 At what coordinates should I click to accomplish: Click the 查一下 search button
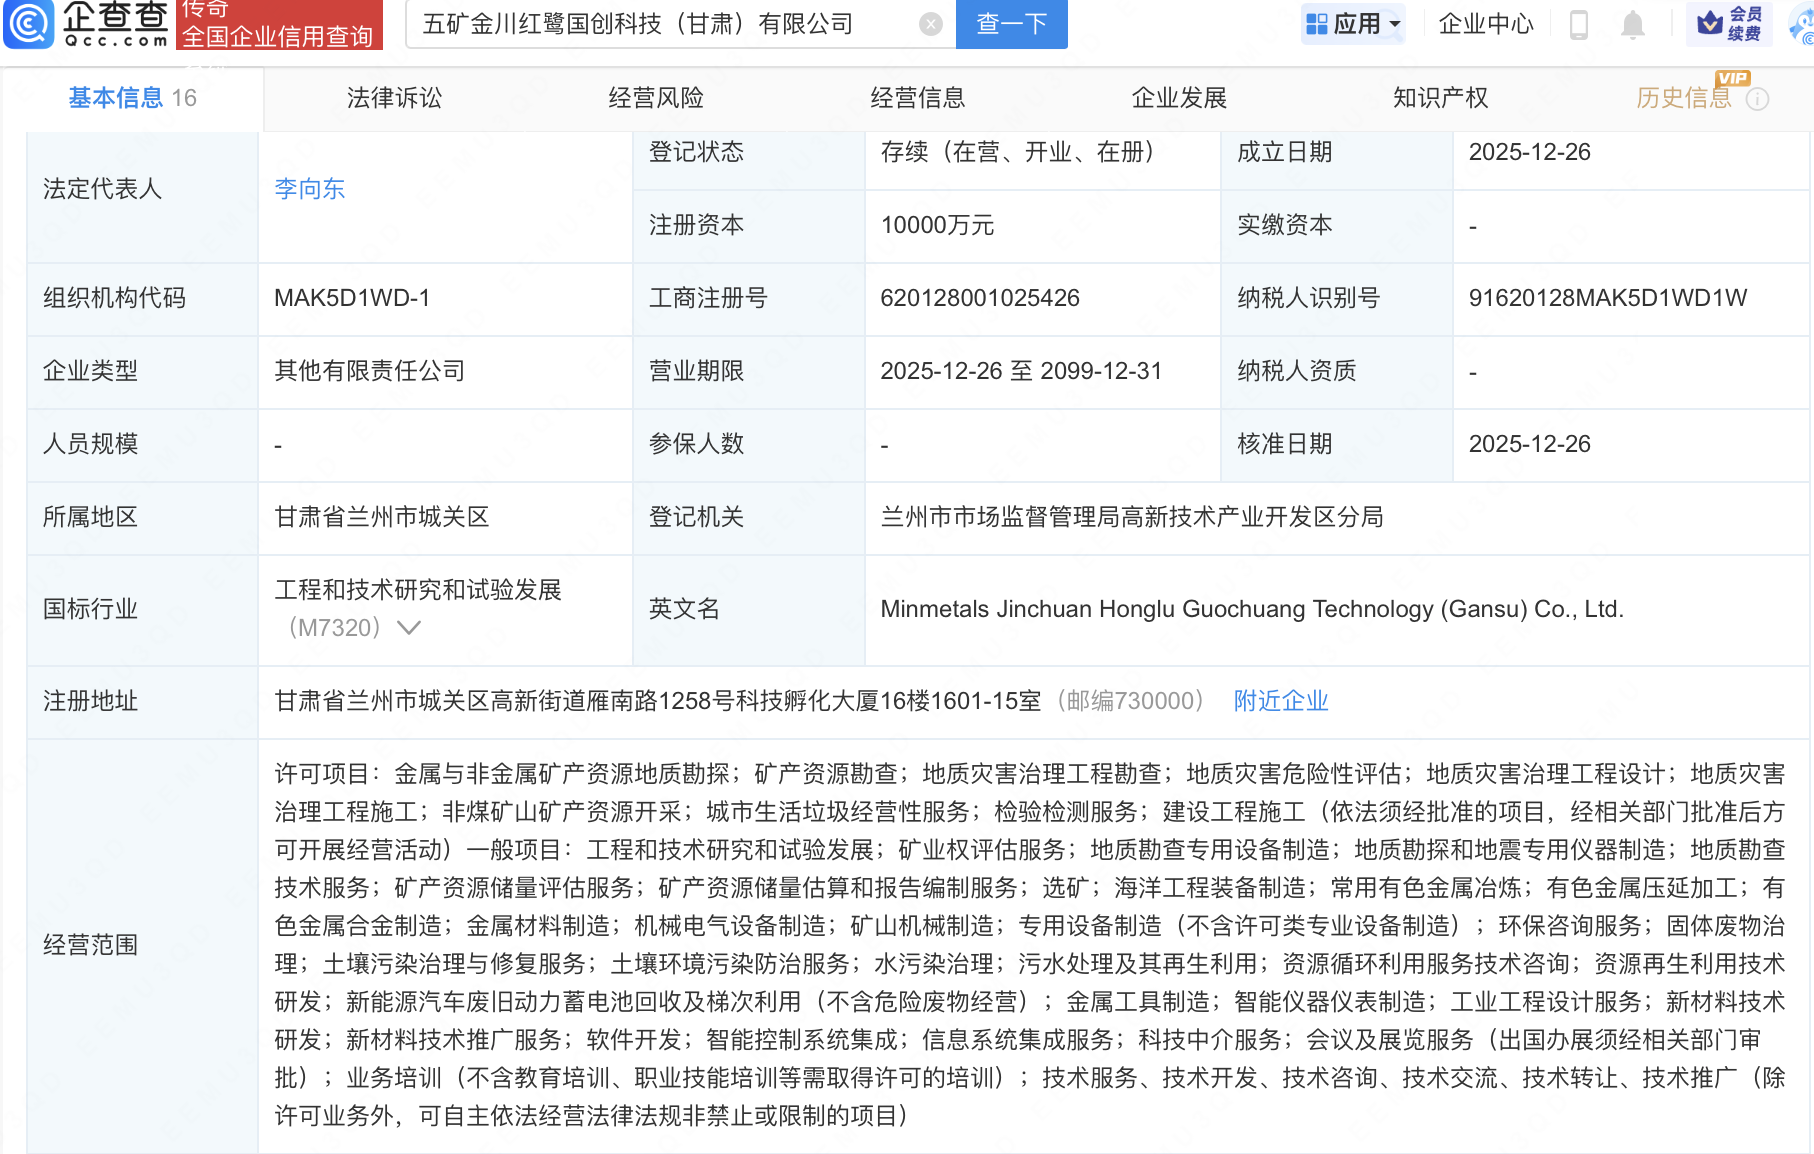coord(1011,24)
